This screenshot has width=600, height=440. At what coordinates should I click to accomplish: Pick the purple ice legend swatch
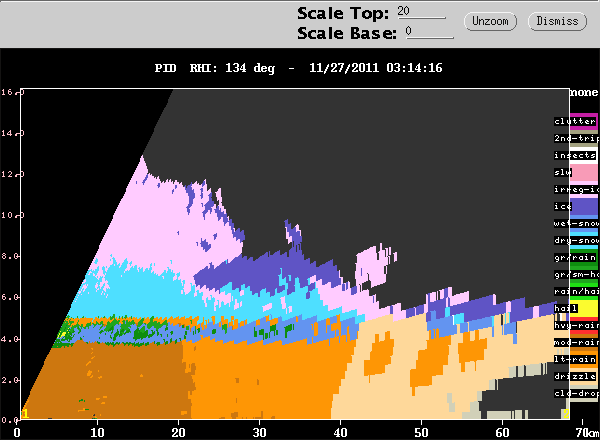584,206
